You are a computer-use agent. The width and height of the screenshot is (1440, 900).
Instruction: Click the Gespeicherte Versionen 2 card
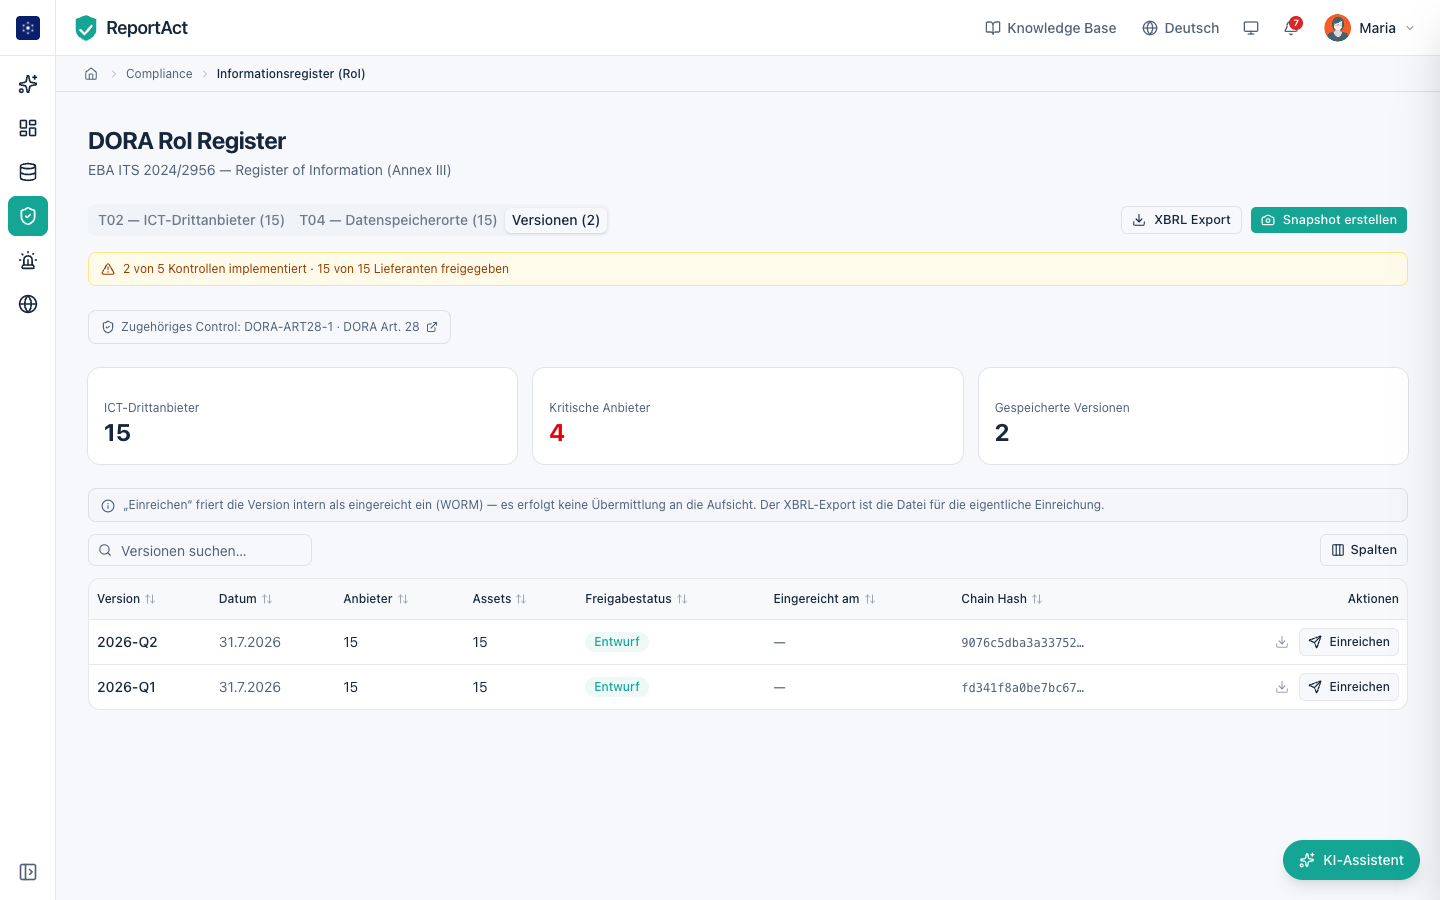[x=1193, y=416]
